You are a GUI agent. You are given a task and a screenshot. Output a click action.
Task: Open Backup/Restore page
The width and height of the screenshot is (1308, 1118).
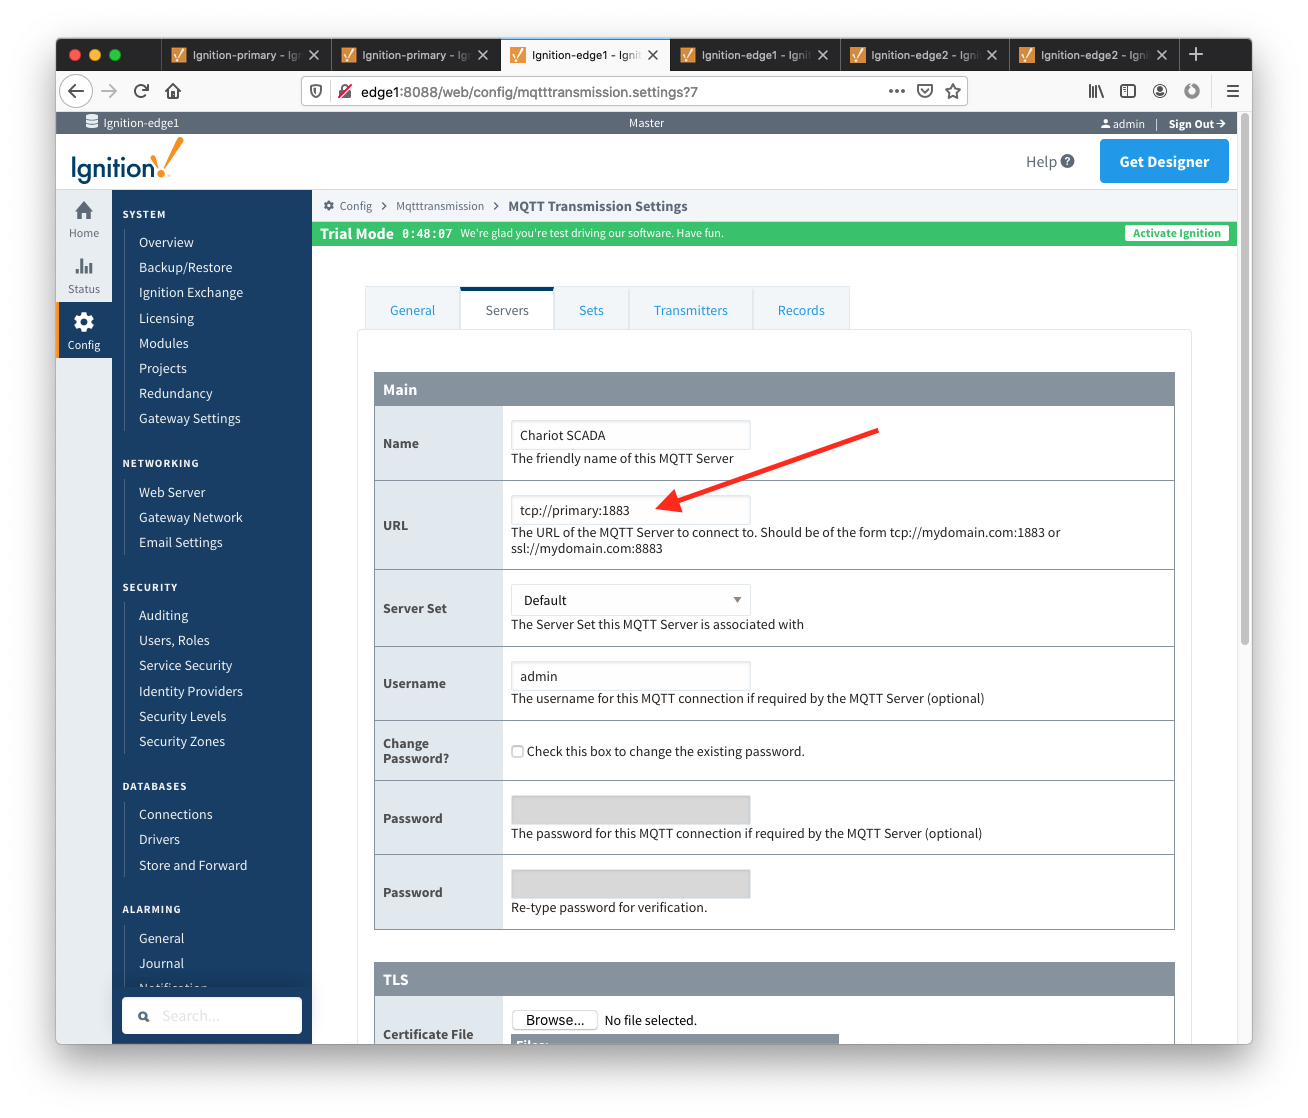[x=186, y=267]
